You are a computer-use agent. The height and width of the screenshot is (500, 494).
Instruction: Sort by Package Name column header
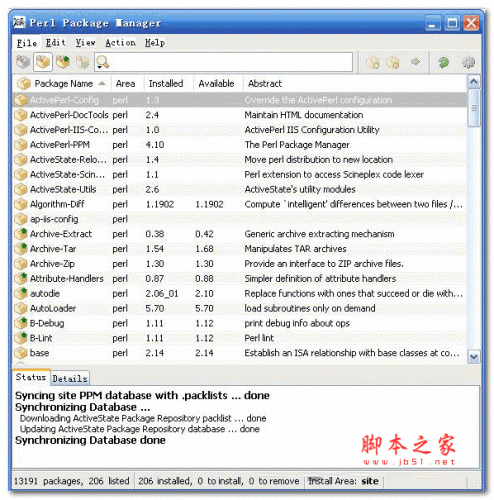pyautogui.click(x=62, y=83)
